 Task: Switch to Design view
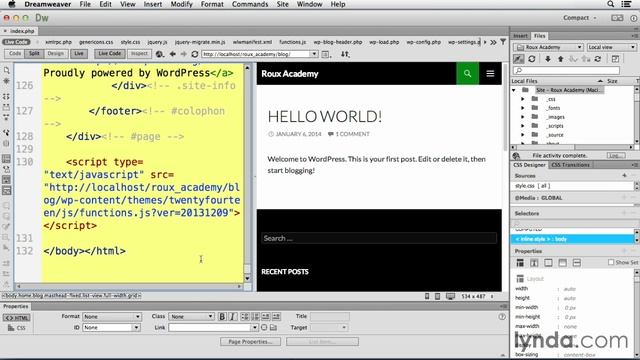56,53
